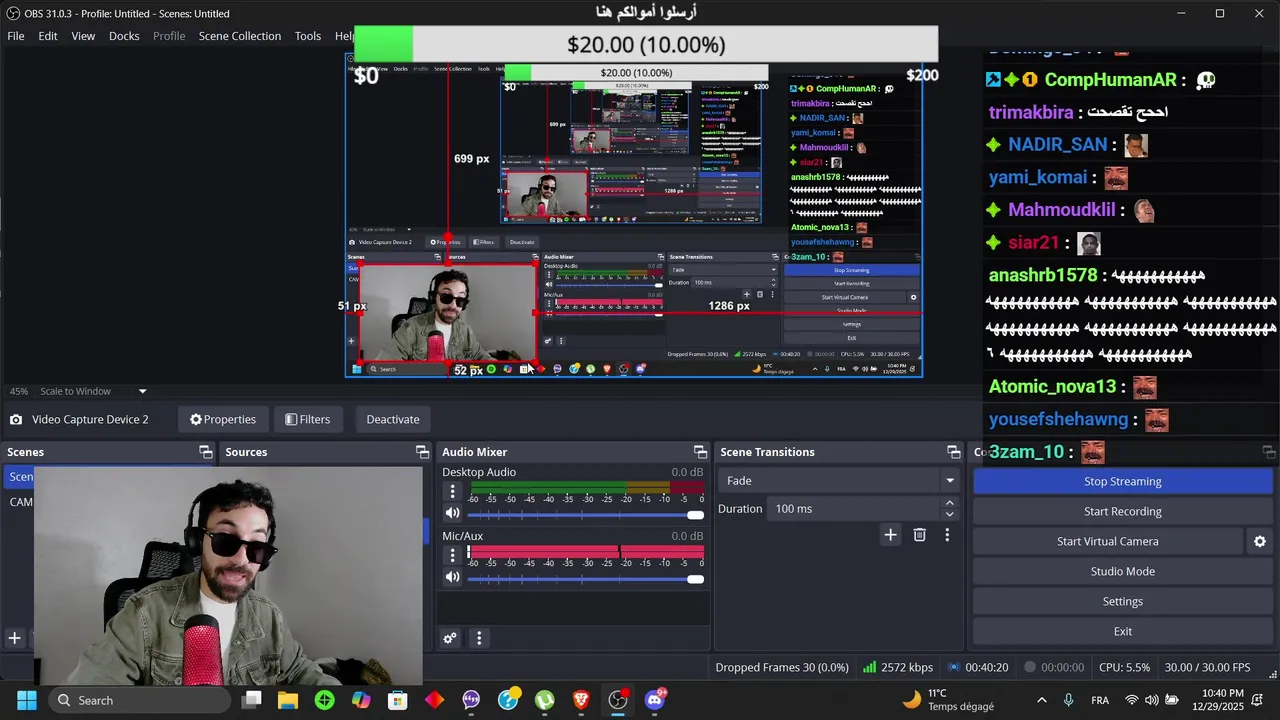Open the View menu
The width and height of the screenshot is (1280, 720).
[x=83, y=36]
